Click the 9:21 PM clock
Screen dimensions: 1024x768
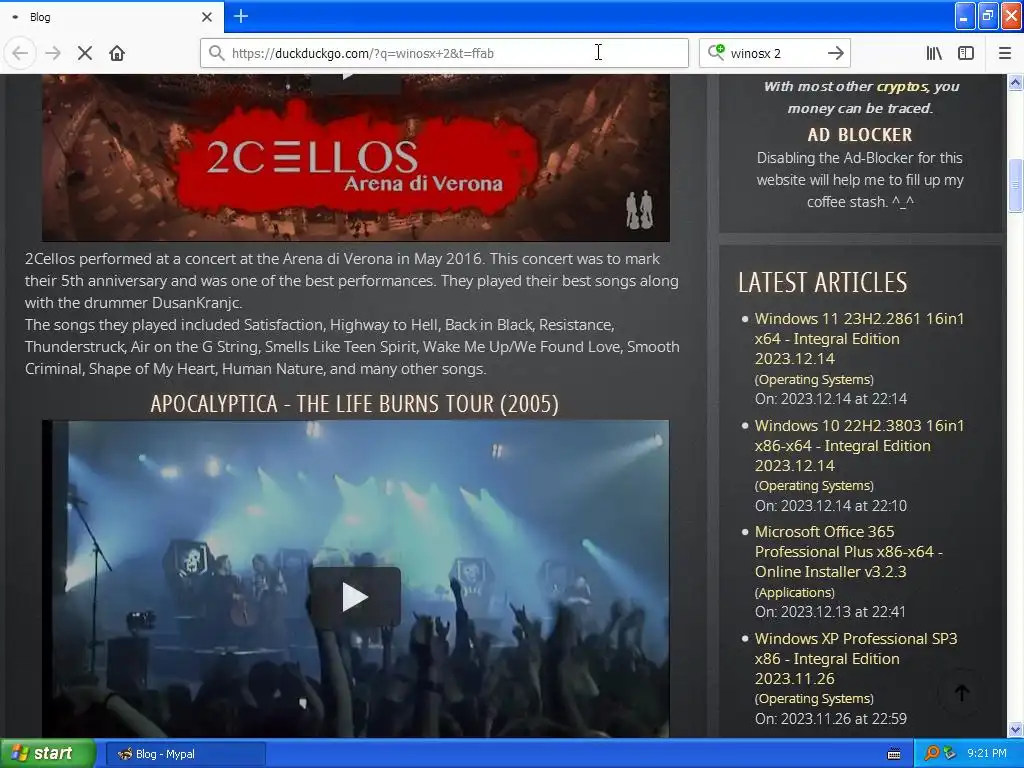987,754
